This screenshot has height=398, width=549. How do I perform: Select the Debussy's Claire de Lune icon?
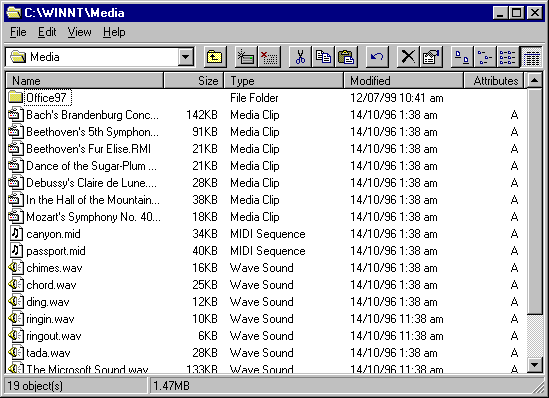click(16, 183)
